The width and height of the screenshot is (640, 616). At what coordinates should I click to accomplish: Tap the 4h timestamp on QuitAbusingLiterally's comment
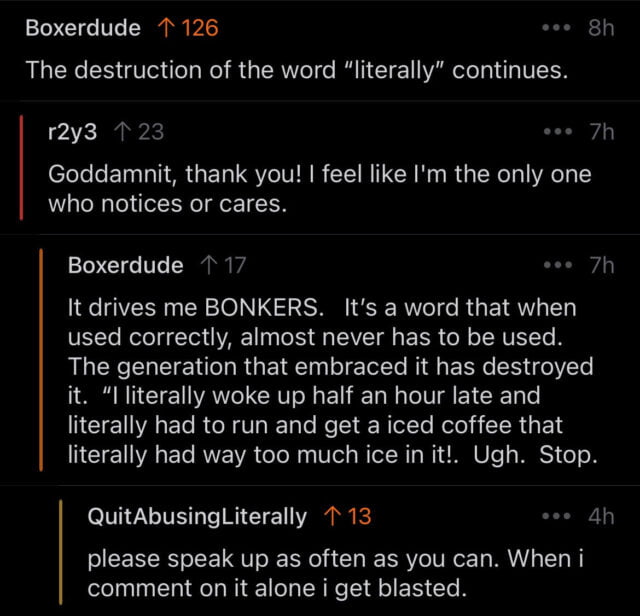[601, 516]
